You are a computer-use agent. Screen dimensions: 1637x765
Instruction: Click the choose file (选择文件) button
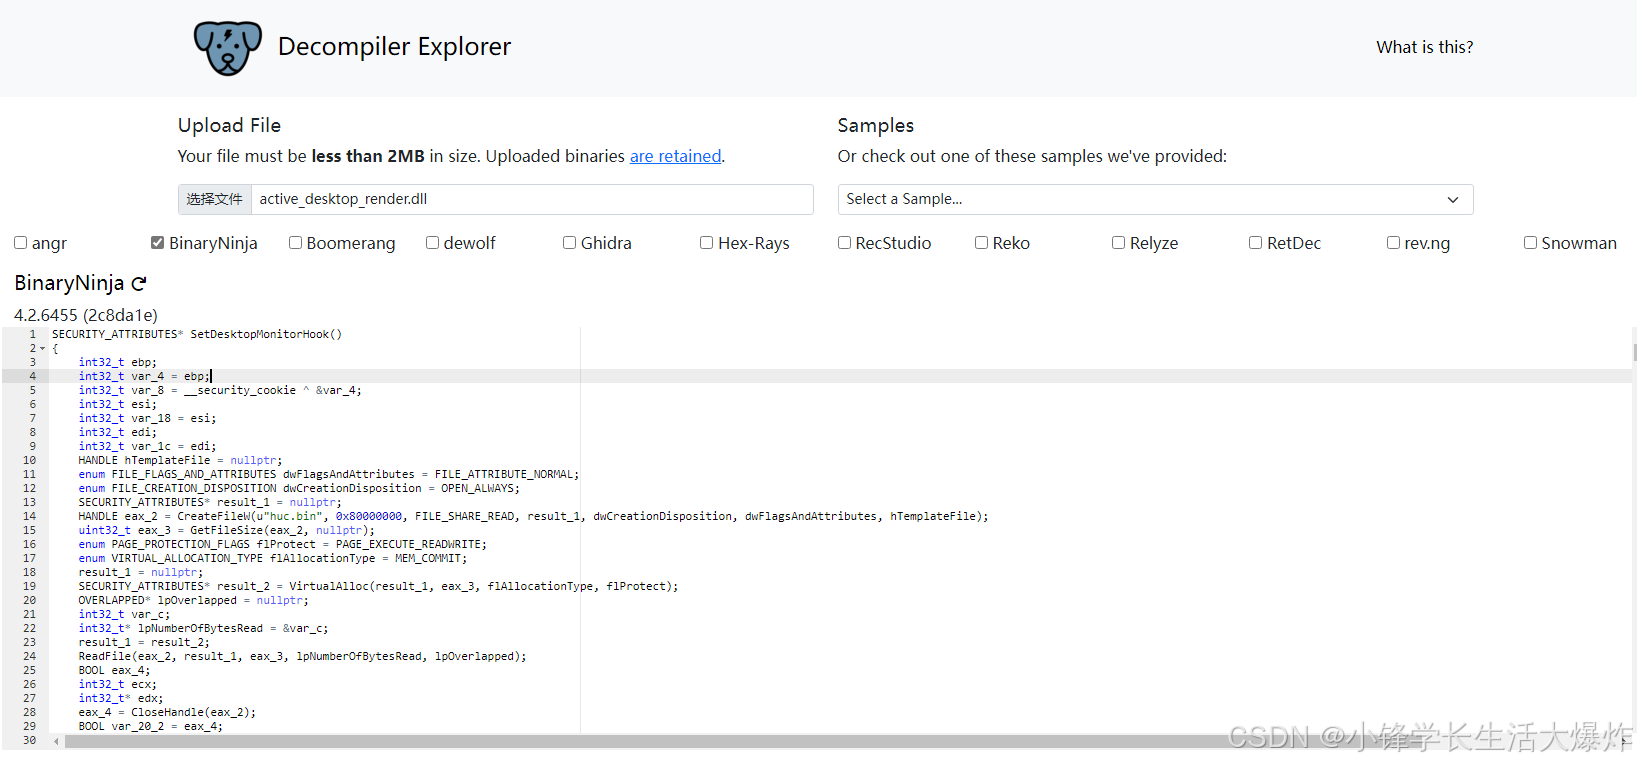(x=215, y=199)
